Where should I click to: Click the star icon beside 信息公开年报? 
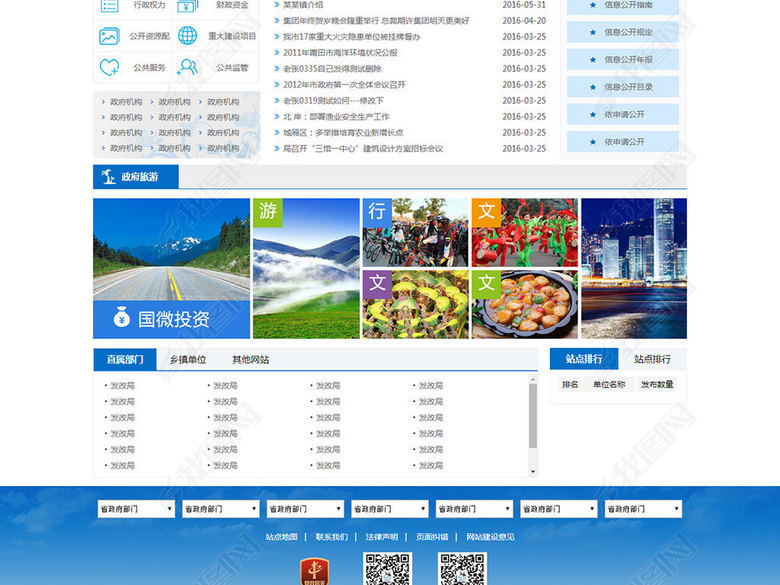[592, 60]
